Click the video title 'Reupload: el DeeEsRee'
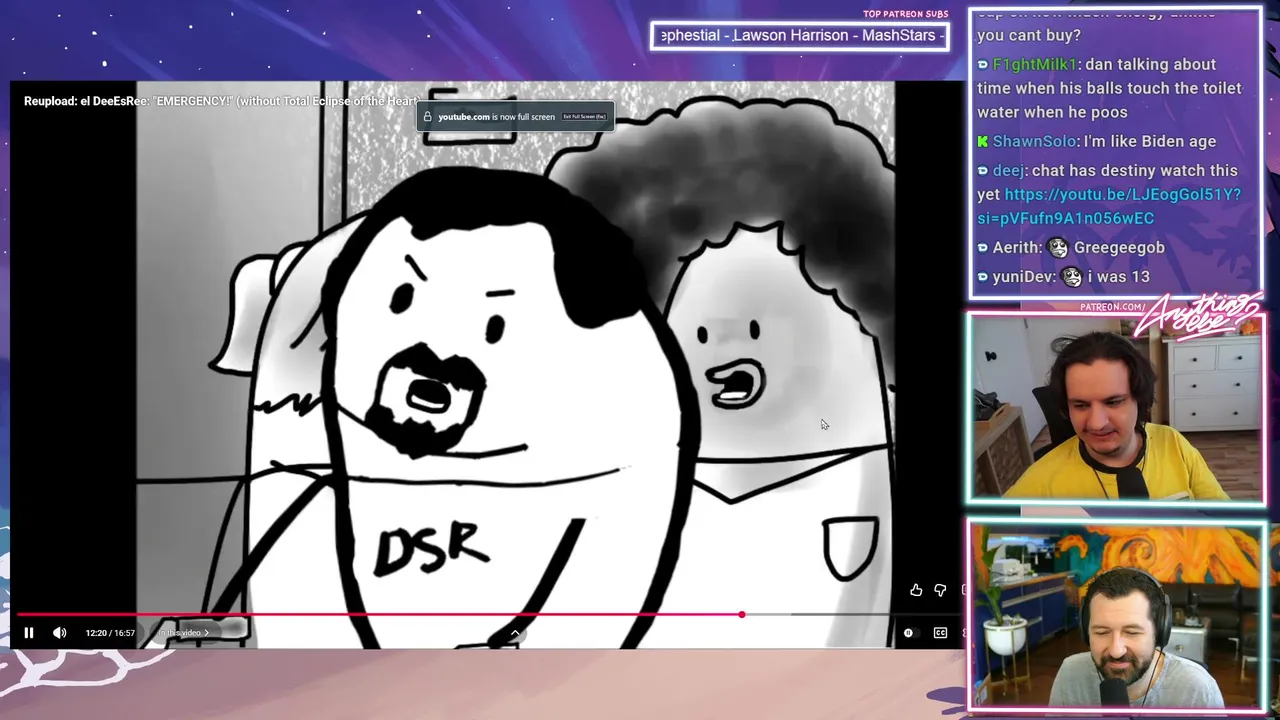Image resolution: width=1280 pixels, height=720 pixels. (221, 101)
